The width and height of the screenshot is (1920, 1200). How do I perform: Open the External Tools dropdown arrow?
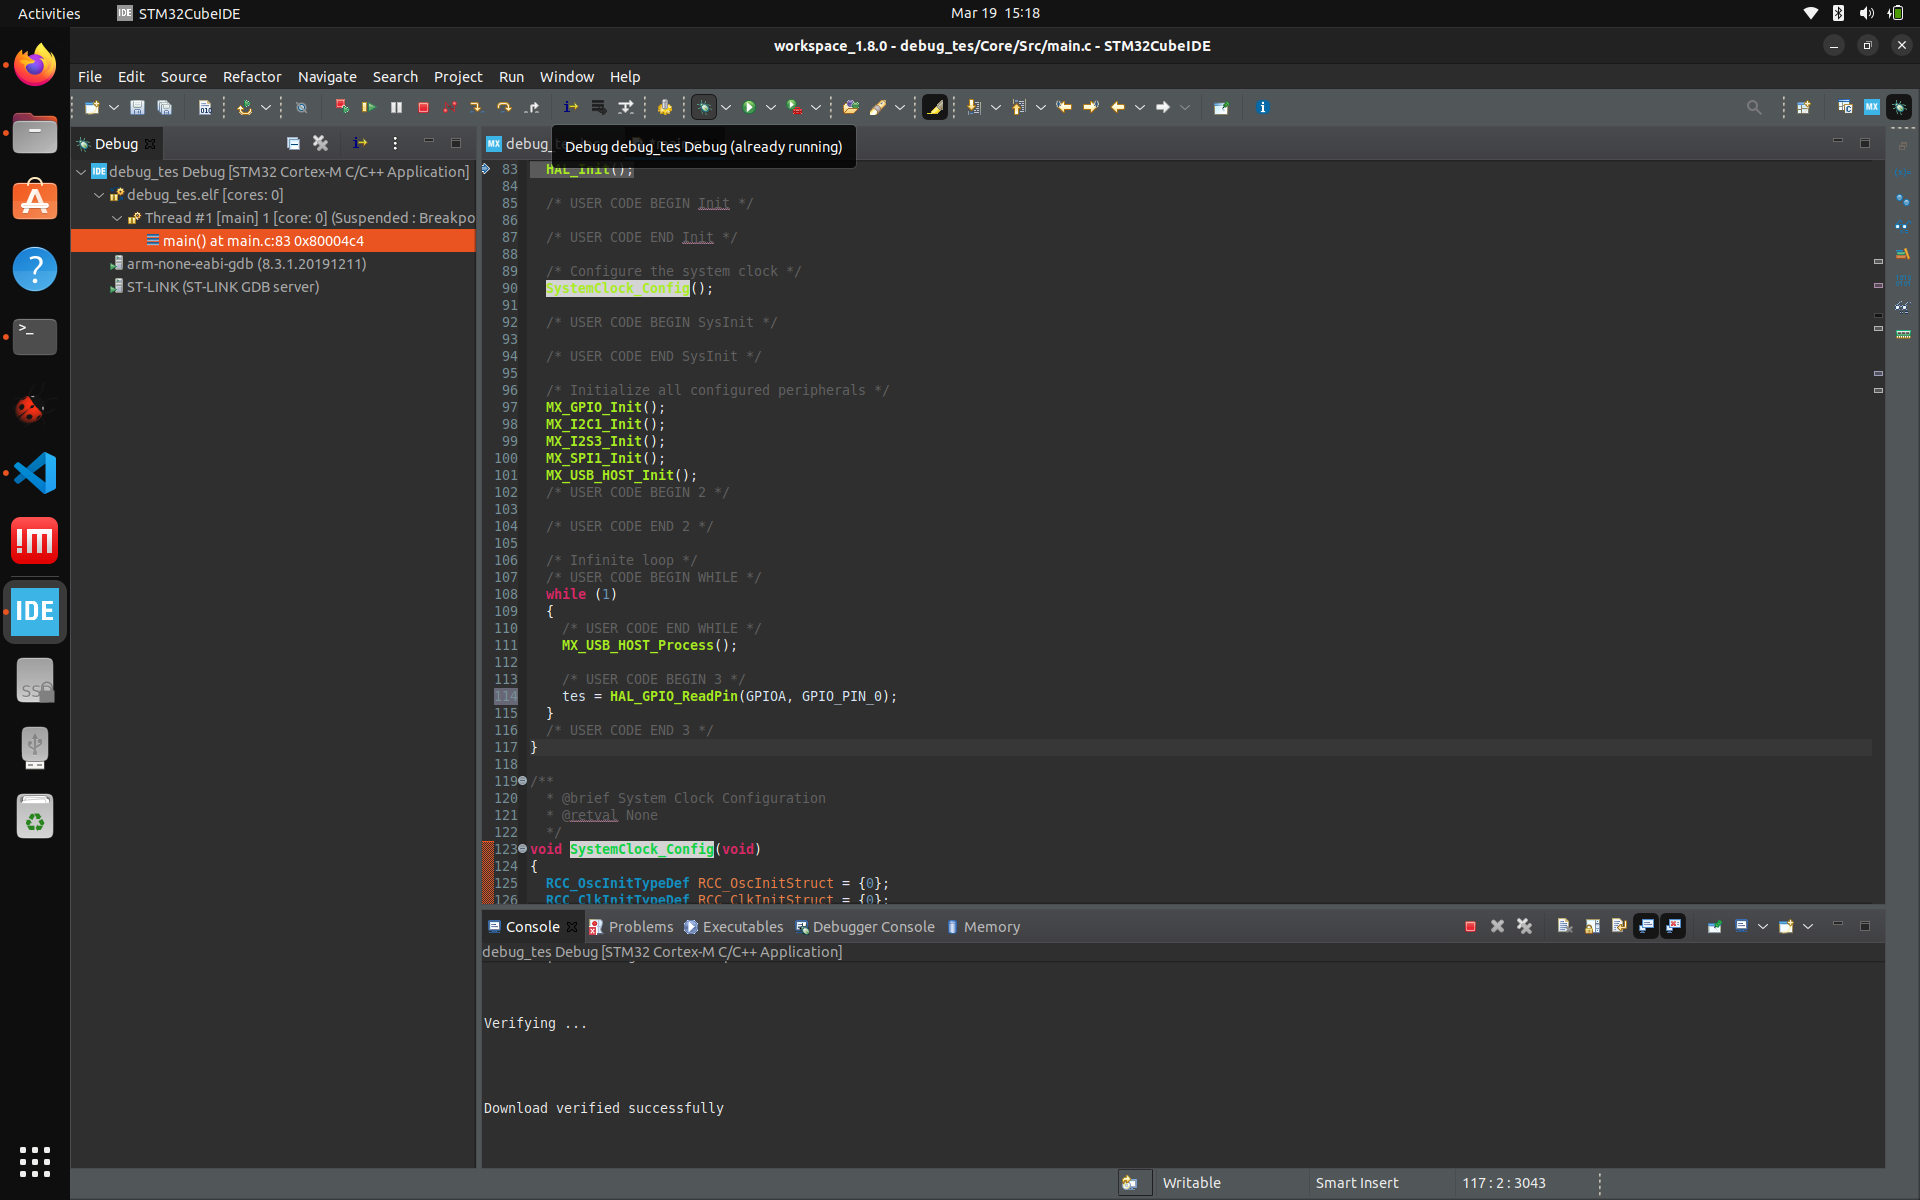point(816,107)
